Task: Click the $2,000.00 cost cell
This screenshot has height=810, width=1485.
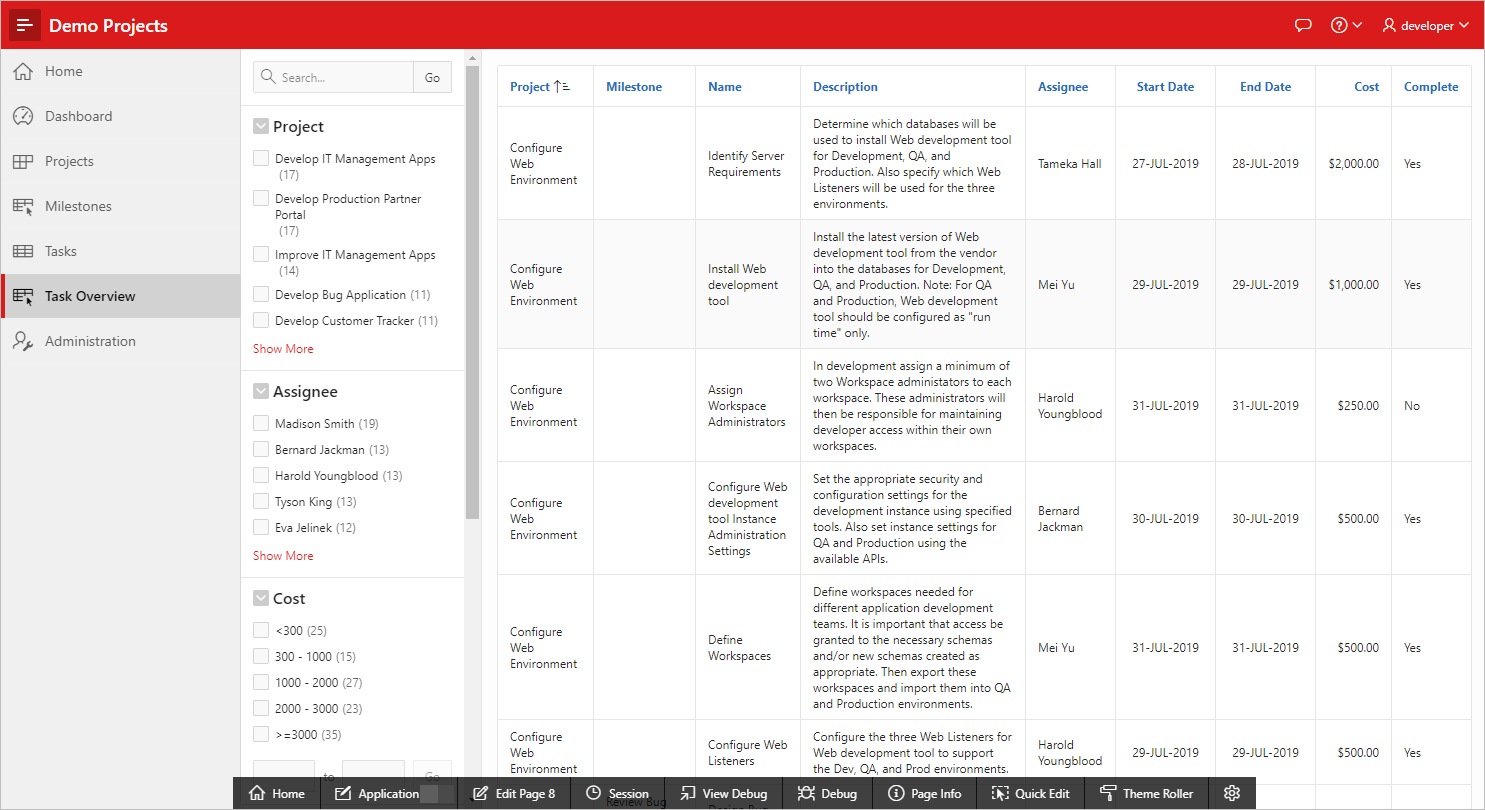Action: pos(1354,163)
